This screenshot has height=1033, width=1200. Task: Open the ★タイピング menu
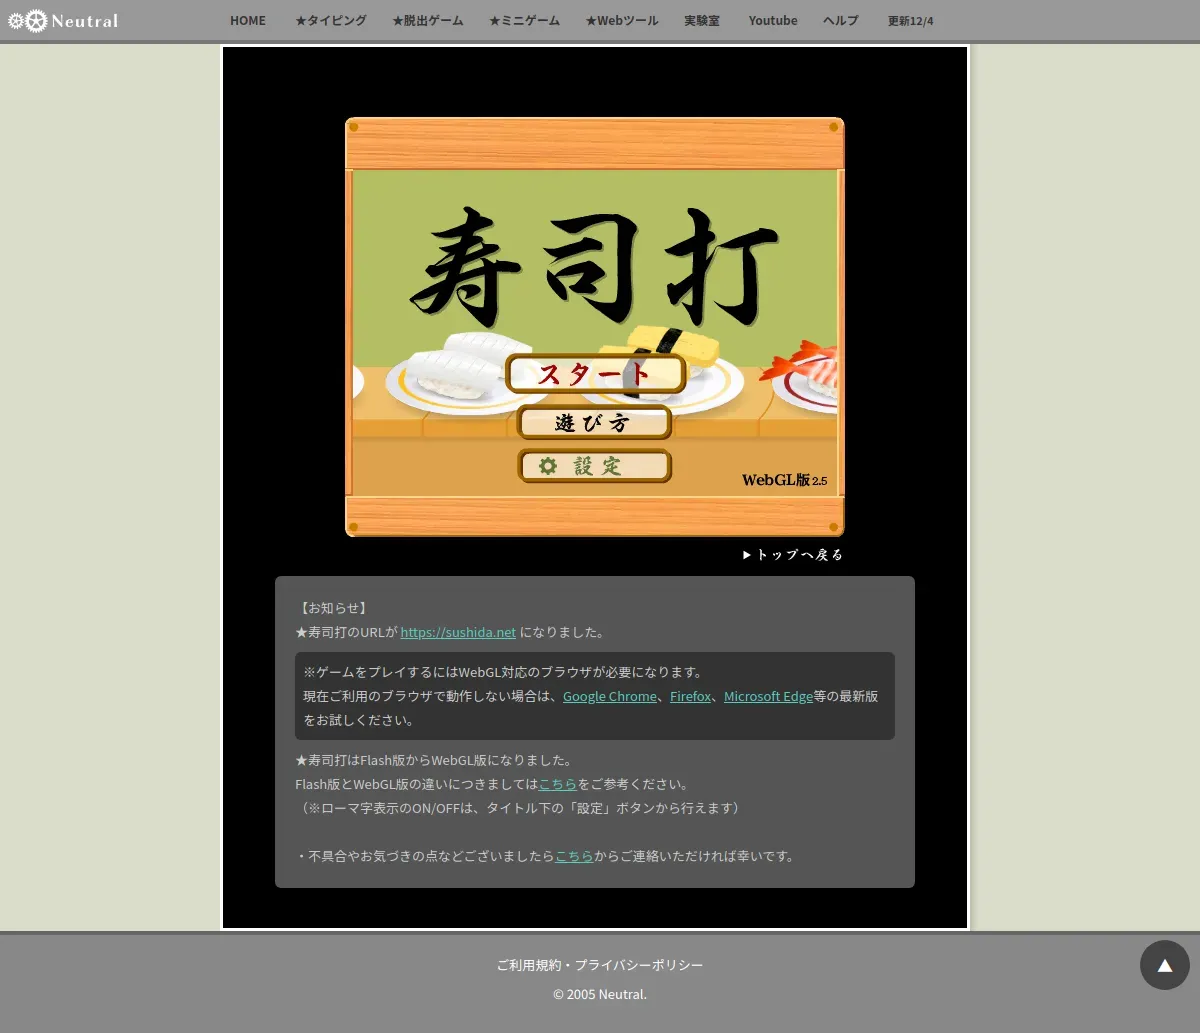[330, 20]
